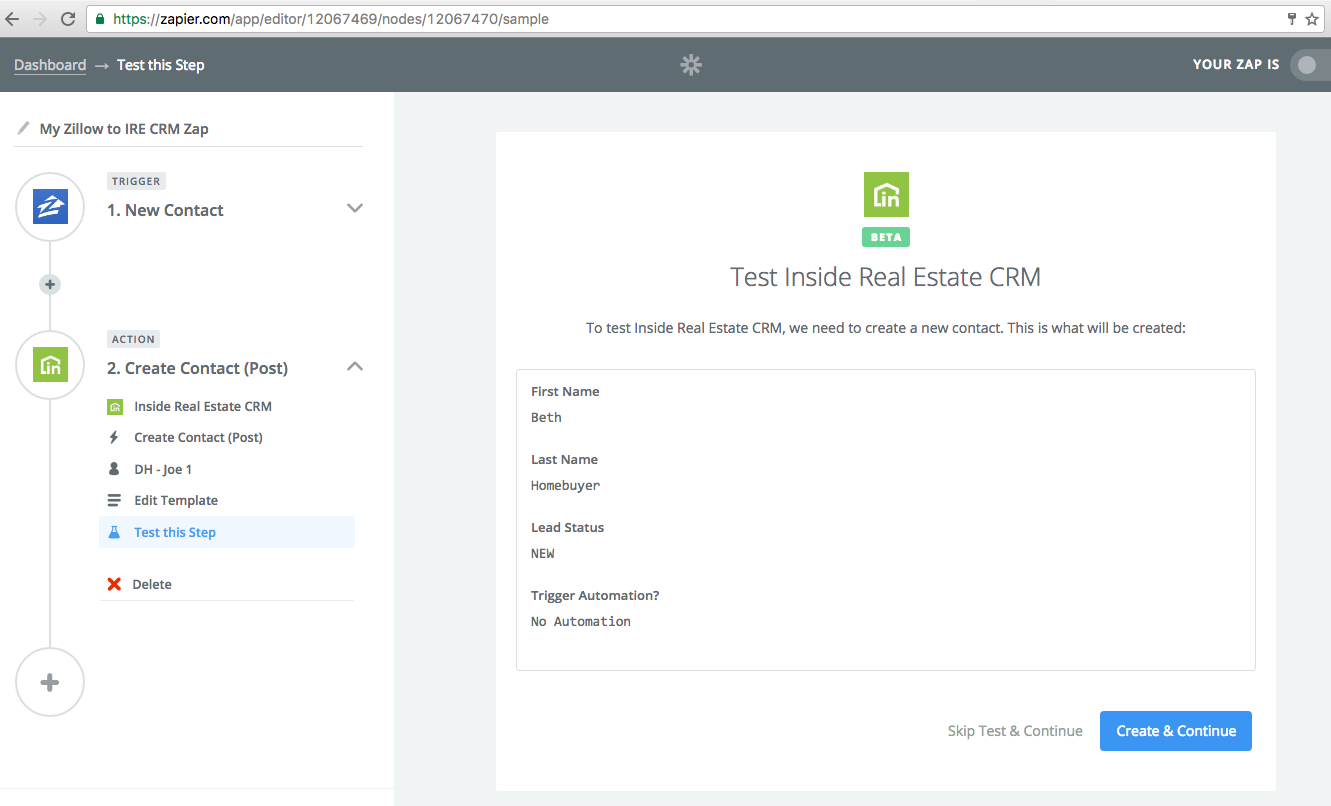1331x806 pixels.
Task: Click the browser back arrow
Action: click(x=11, y=19)
